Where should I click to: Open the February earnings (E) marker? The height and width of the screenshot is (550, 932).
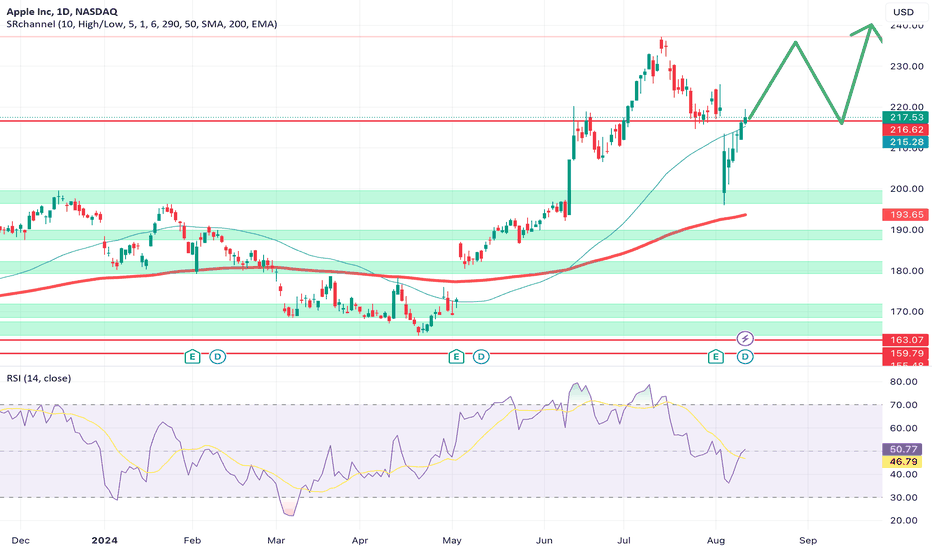(x=192, y=357)
